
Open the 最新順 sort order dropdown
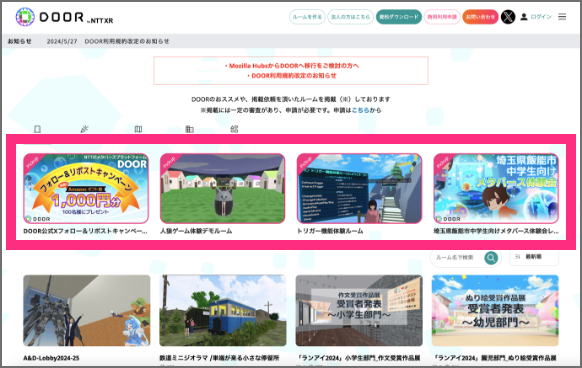[x=534, y=257]
